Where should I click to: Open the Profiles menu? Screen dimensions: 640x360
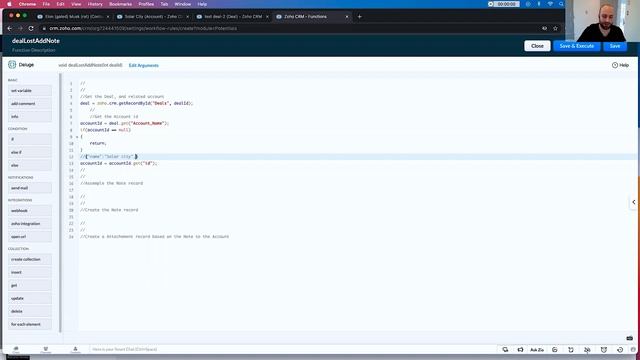(x=146, y=4)
